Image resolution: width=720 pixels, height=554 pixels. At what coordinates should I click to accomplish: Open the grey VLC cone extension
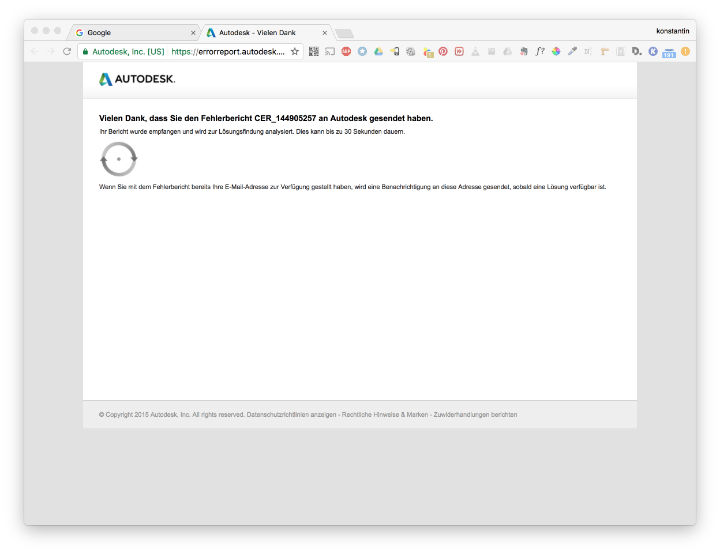[475, 51]
